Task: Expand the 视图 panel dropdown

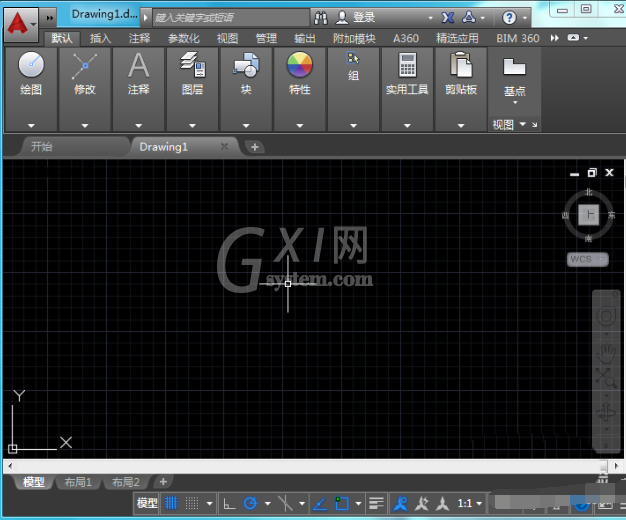Action: [x=523, y=124]
